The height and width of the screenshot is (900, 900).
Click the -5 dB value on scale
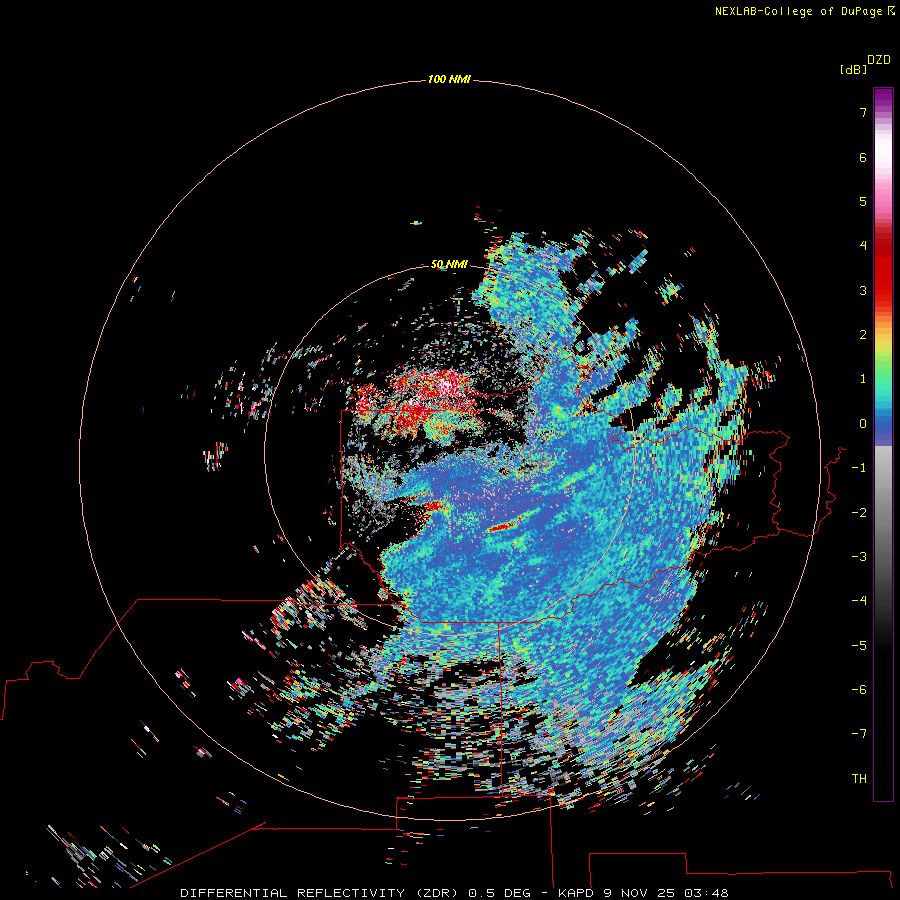[859, 646]
